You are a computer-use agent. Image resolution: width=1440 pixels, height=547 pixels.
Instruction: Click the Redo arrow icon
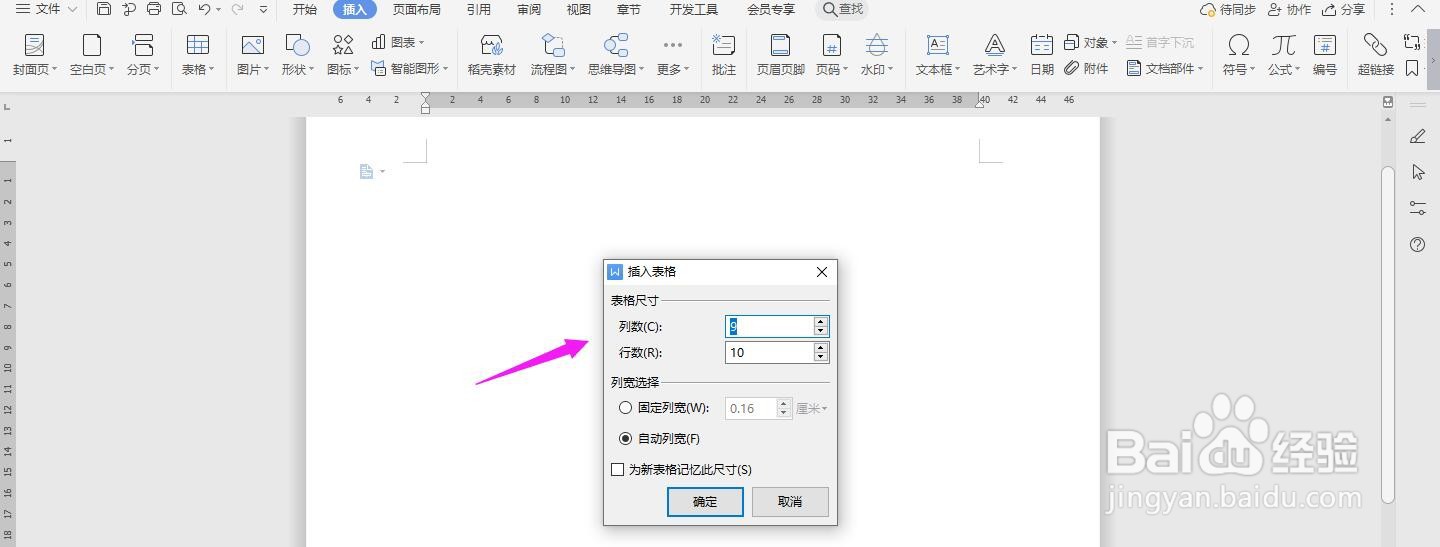coord(237,9)
